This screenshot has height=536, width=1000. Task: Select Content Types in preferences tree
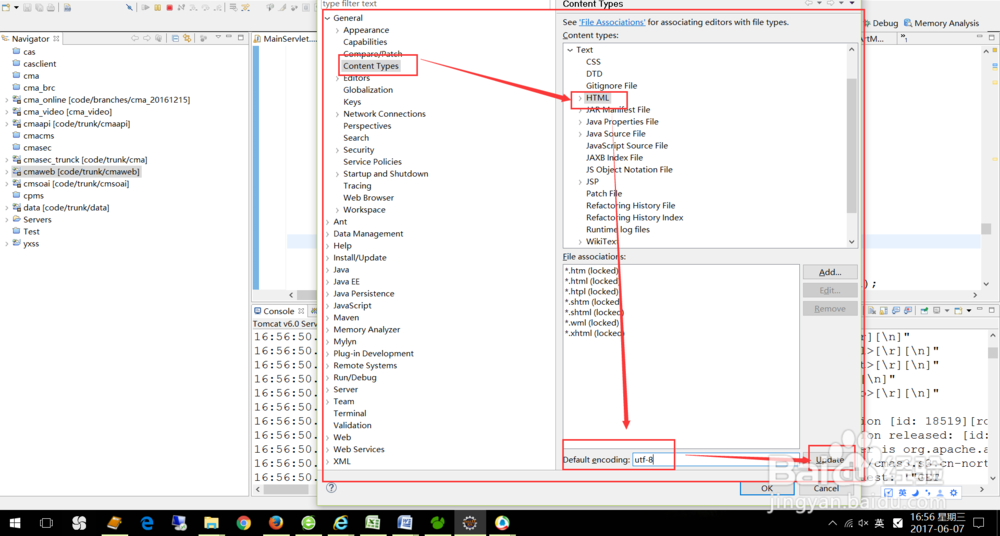(x=371, y=66)
